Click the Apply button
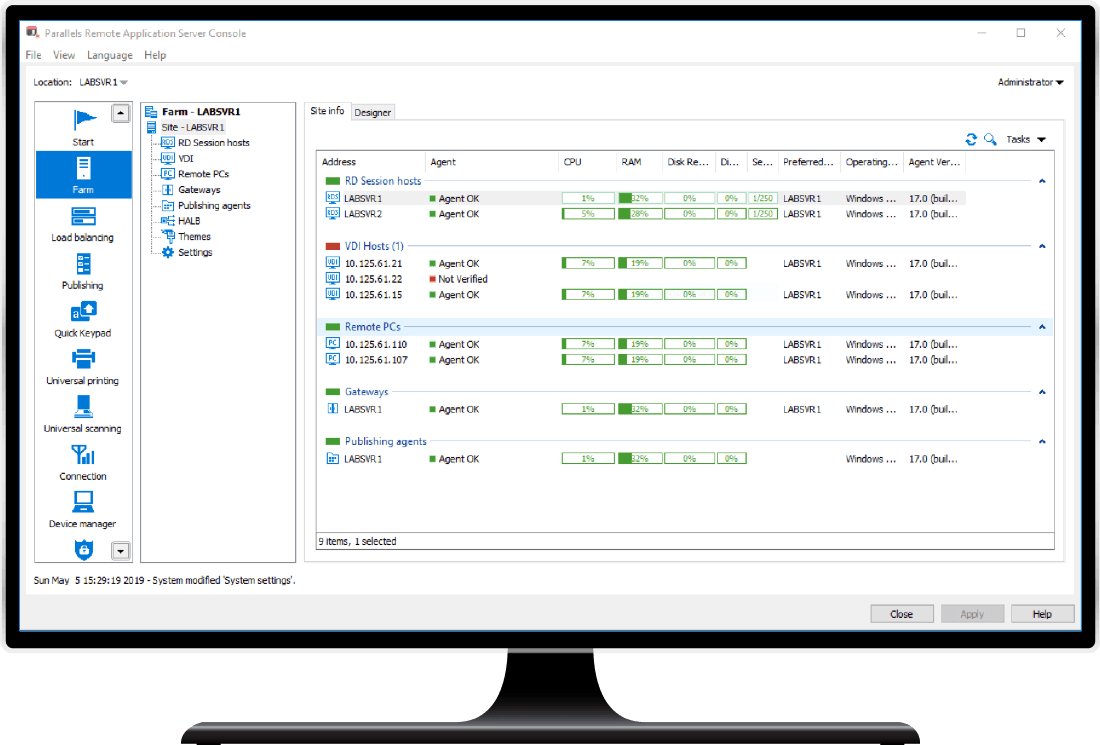This screenshot has width=1100, height=745. click(x=971, y=613)
